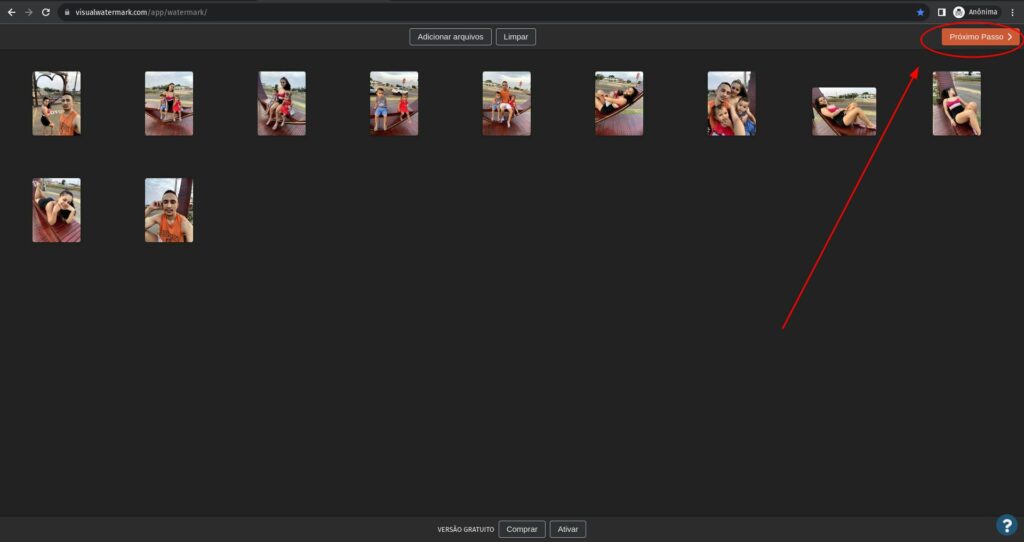Select first thumbnail in second row
1024x542 pixels.
click(57, 210)
